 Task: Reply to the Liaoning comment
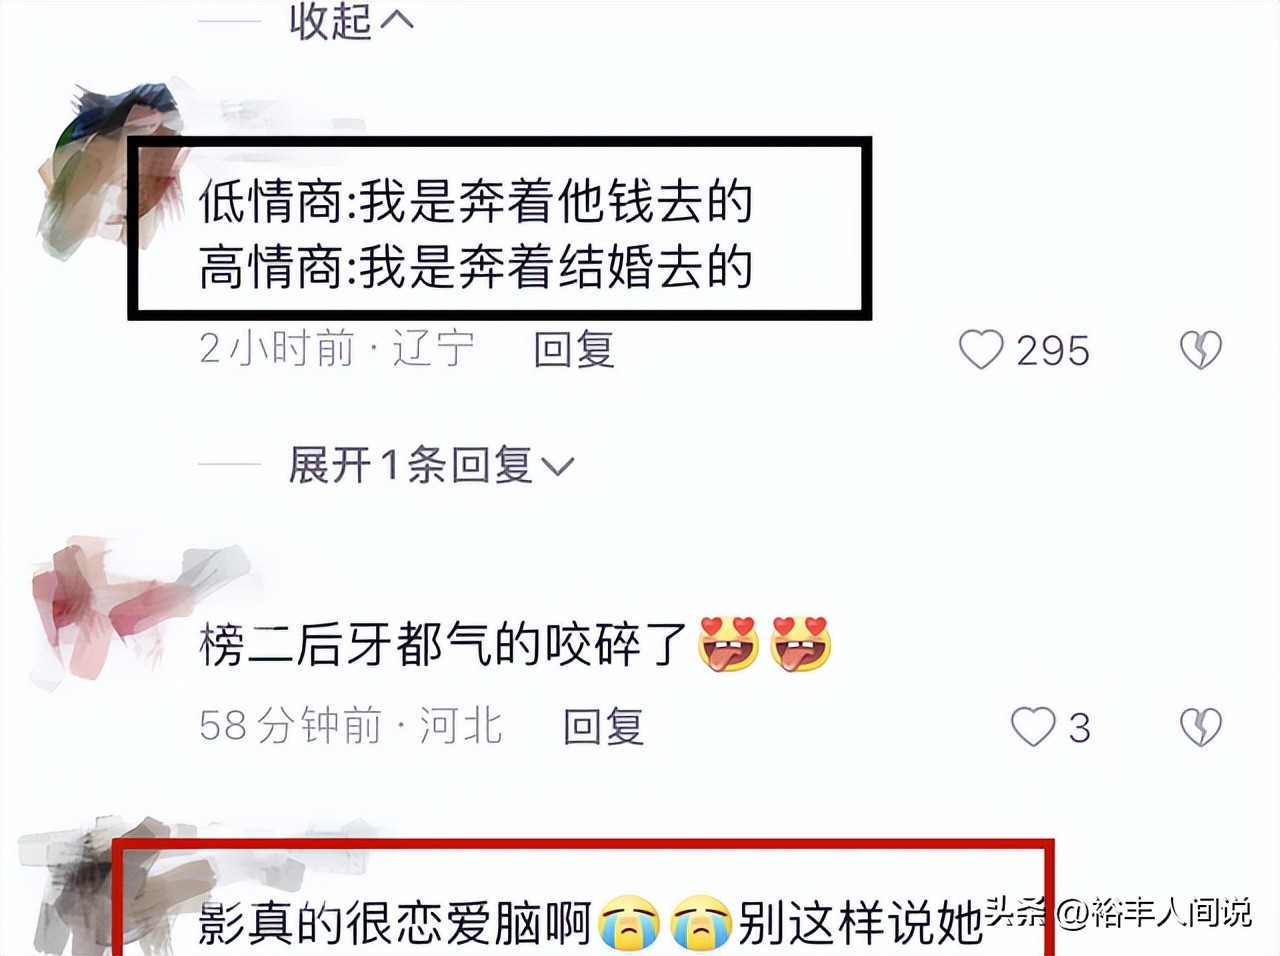[x=574, y=350]
